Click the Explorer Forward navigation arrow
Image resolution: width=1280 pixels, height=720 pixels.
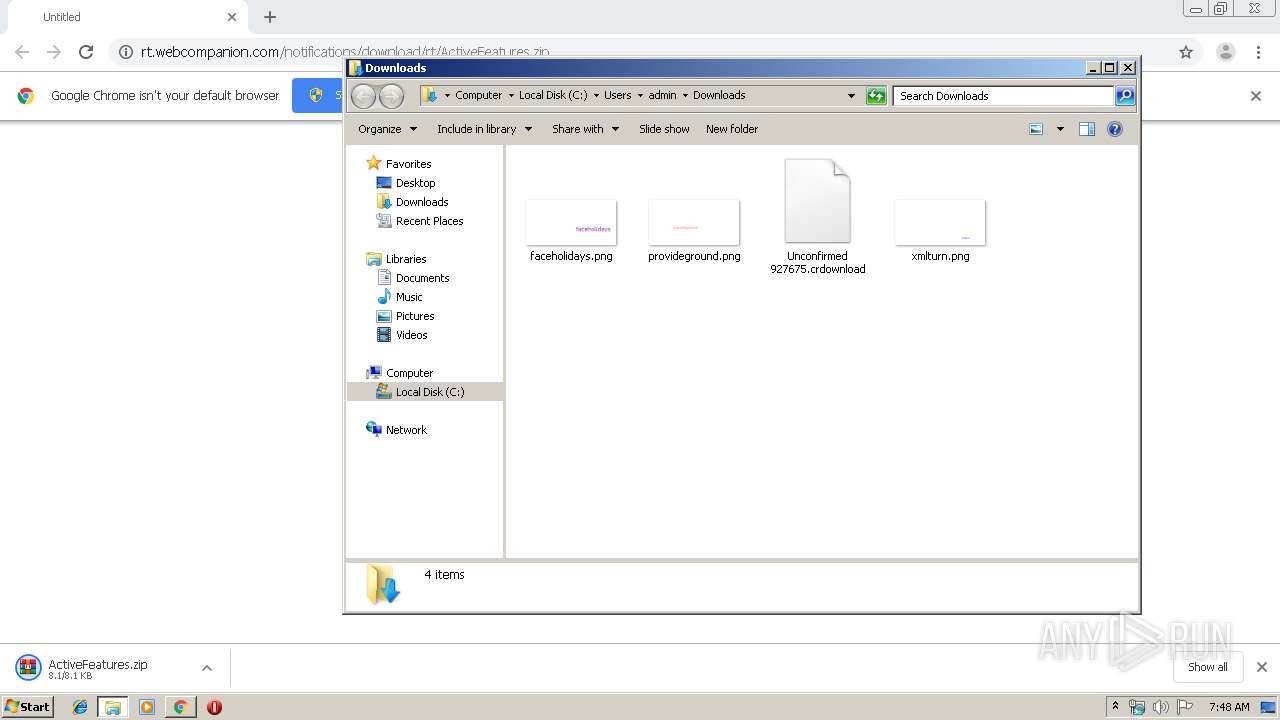click(x=391, y=96)
